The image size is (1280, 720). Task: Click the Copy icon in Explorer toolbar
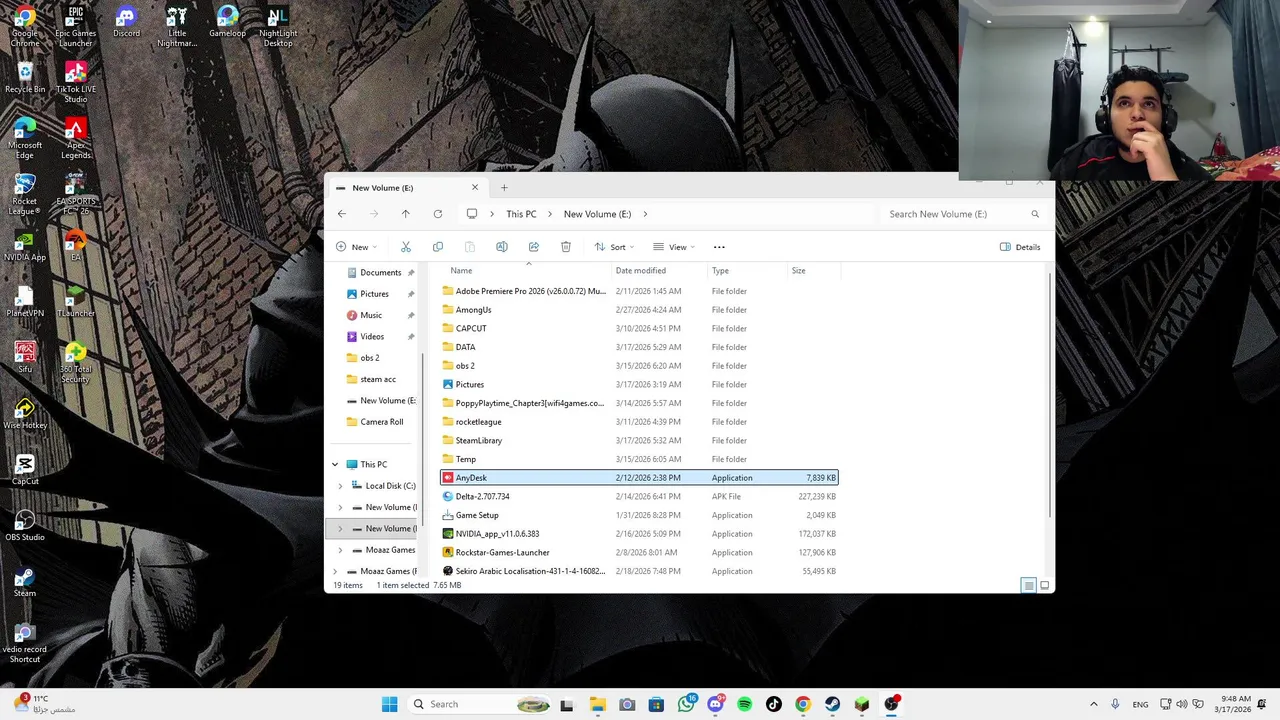438,247
